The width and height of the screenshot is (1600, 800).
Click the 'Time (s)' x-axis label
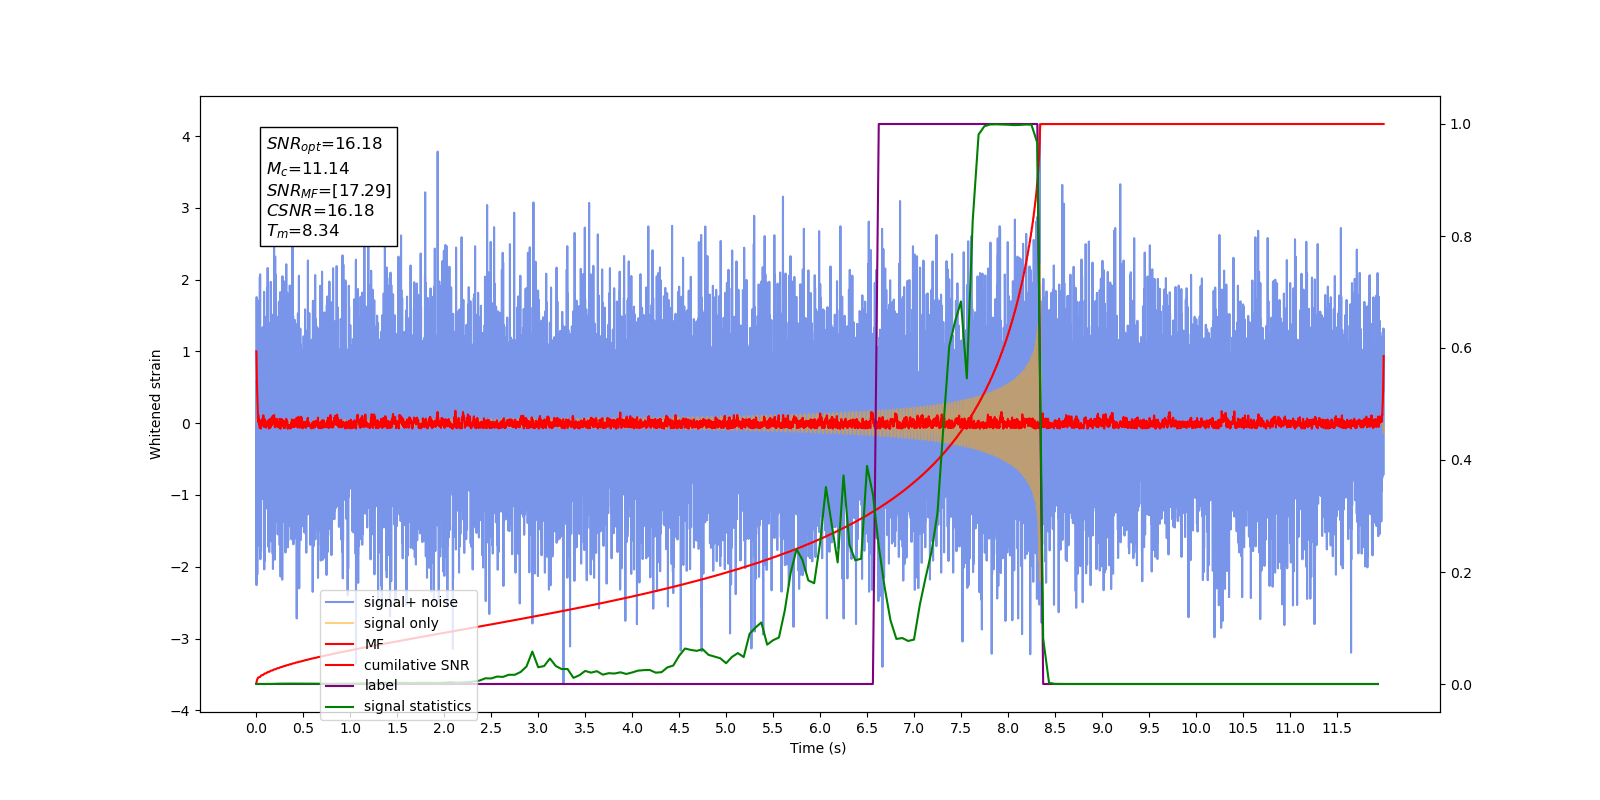818,748
